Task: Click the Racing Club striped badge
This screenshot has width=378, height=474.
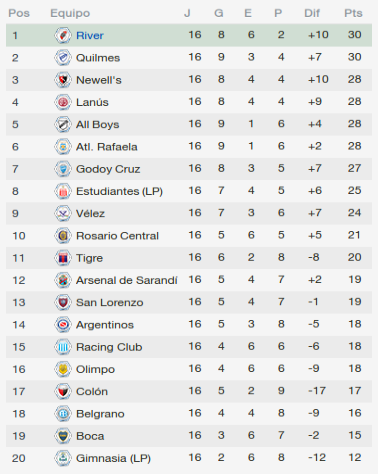Action: [63, 347]
